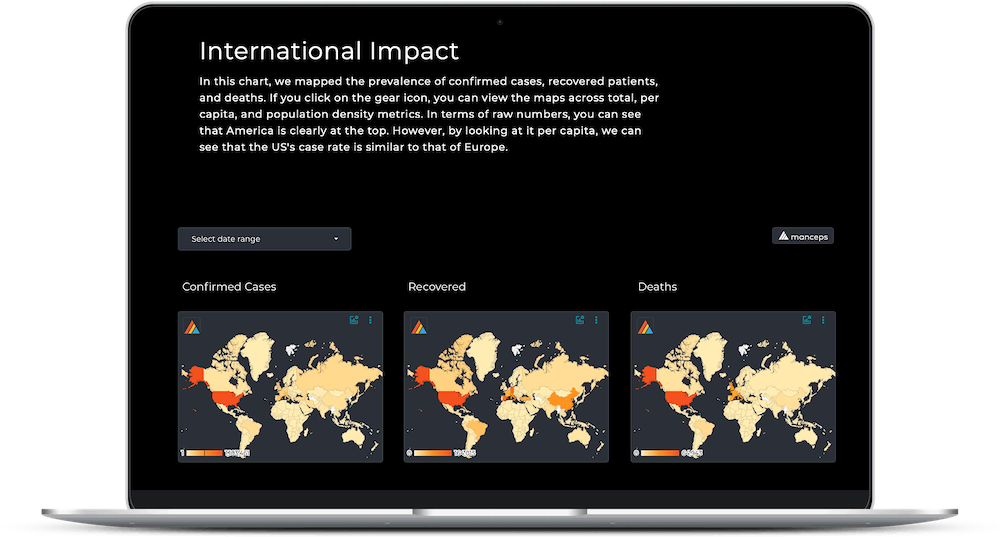
Task: Expand the Select date range dropdown
Action: [264, 239]
